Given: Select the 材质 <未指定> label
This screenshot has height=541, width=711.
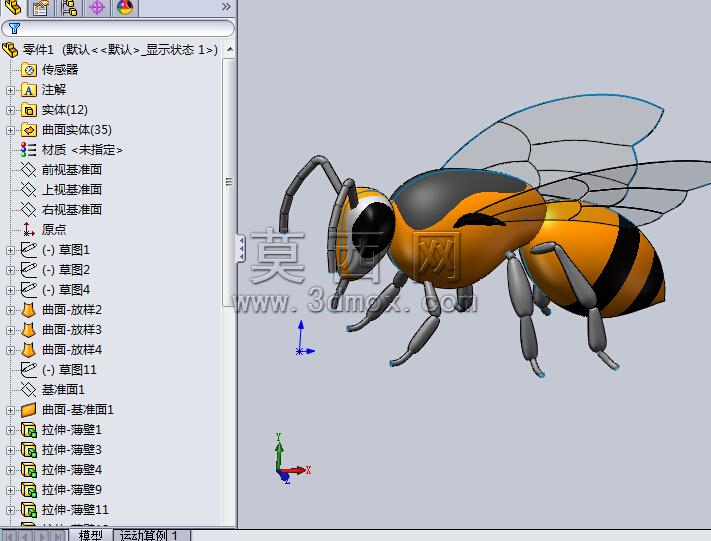Looking at the screenshot, I should (x=82, y=150).
